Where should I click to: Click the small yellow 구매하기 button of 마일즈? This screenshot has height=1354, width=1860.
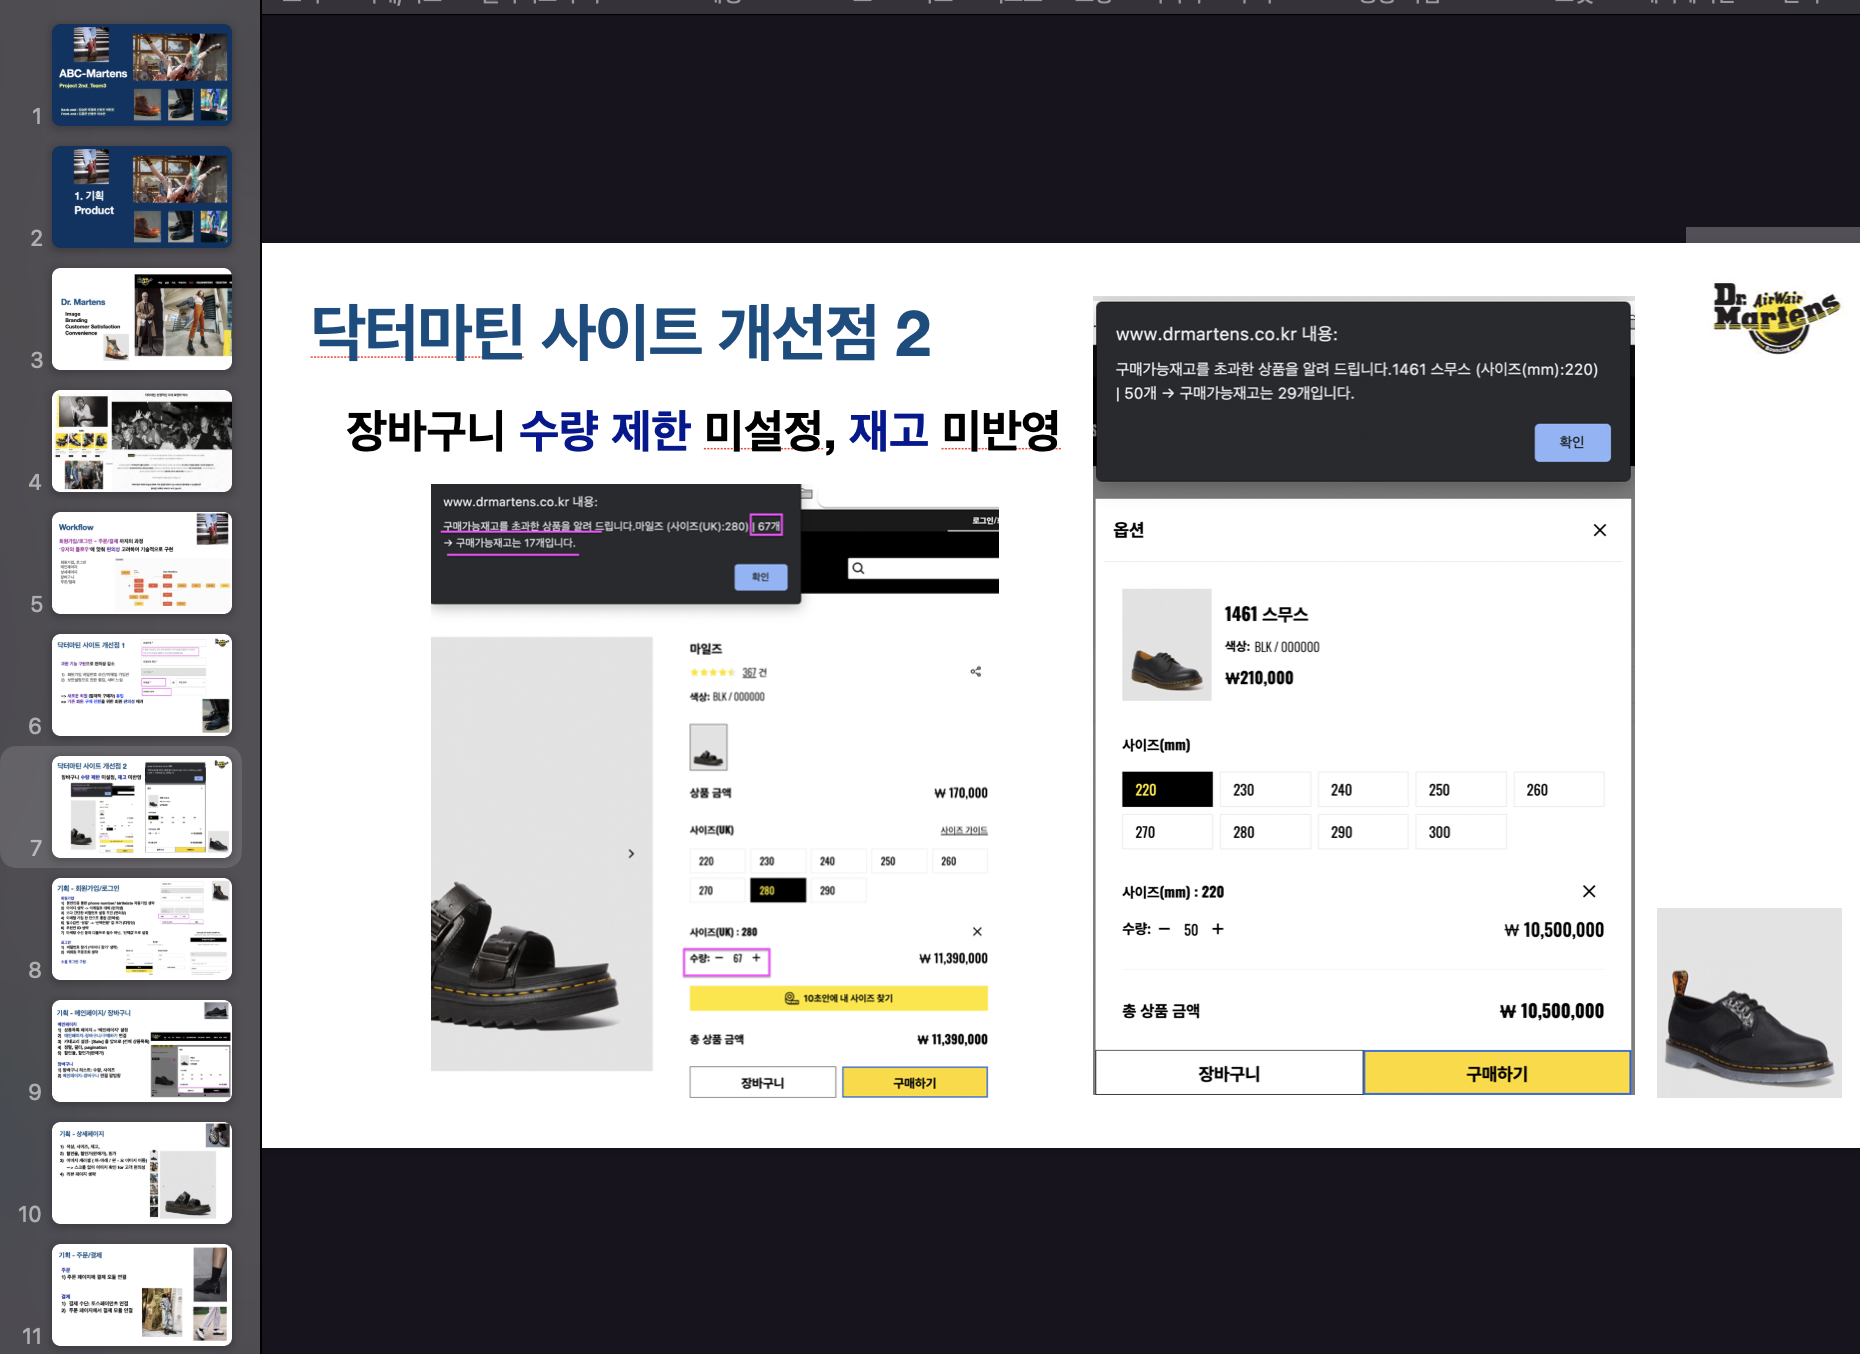(x=915, y=1082)
